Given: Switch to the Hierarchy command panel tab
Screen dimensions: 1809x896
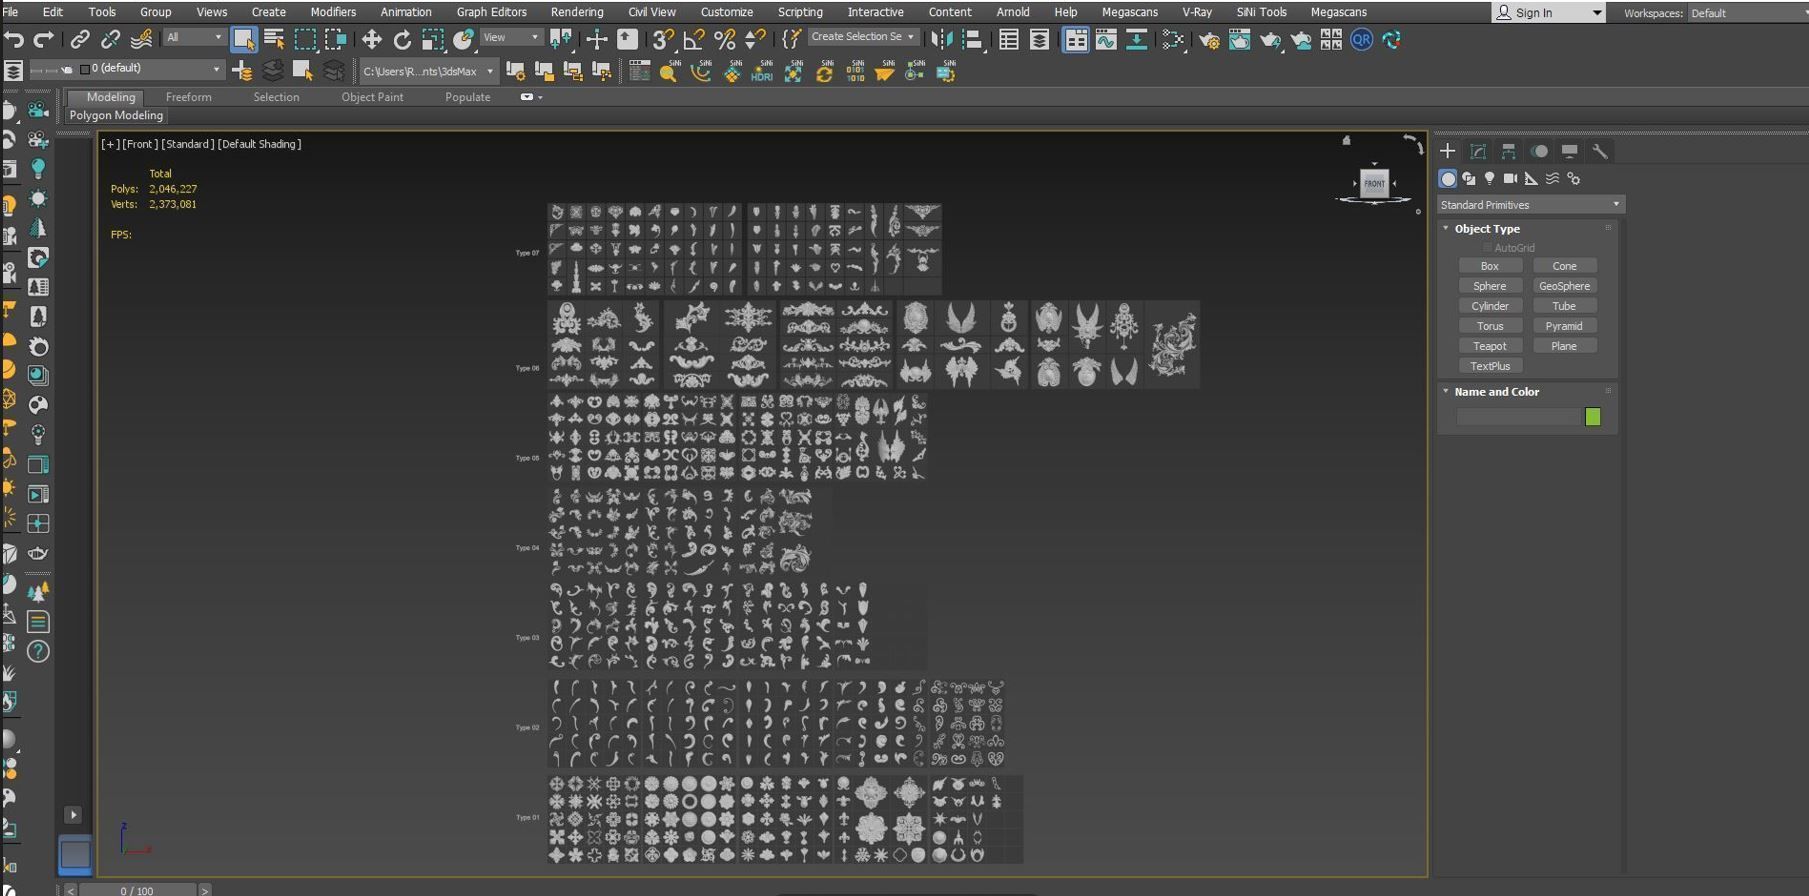Looking at the screenshot, I should [1509, 151].
